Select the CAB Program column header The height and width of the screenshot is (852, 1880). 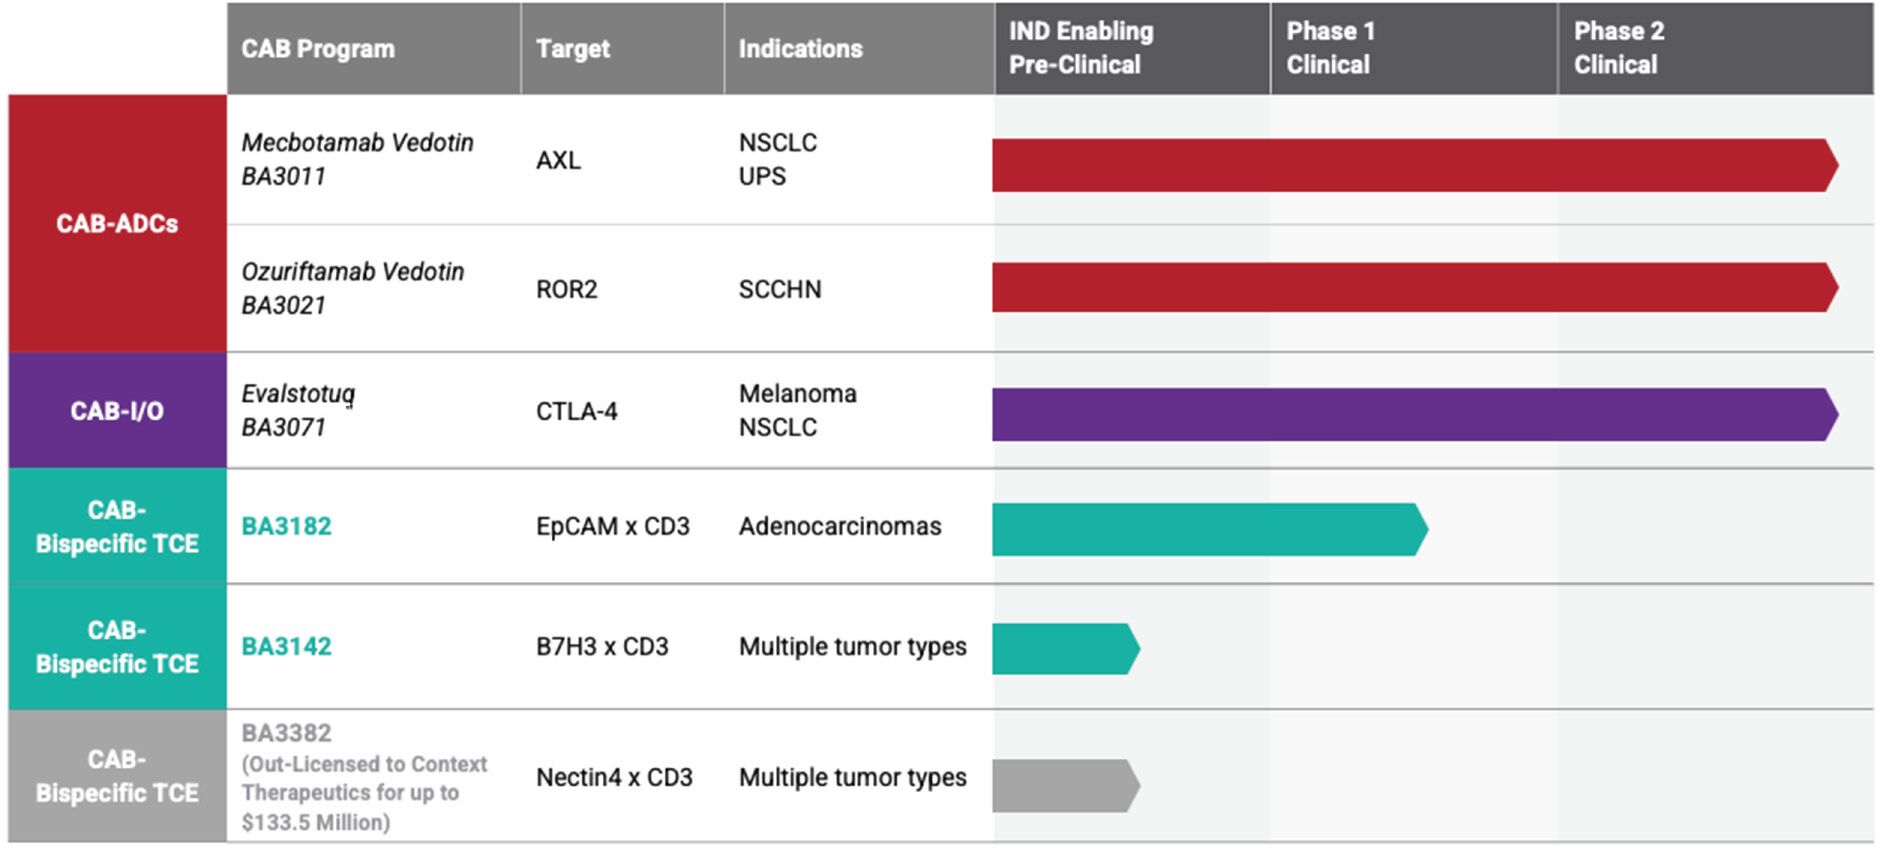318,49
